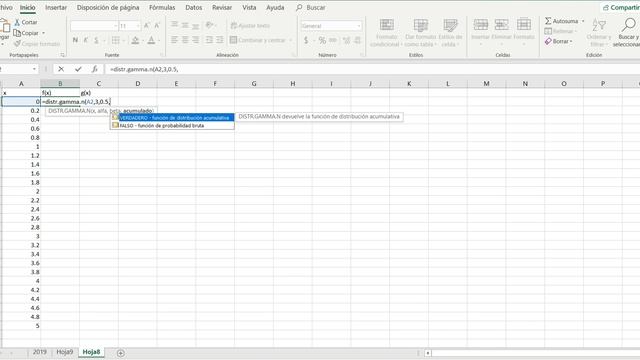640x360 pixels.
Task: Click the Insertar cells icon
Action: [480, 24]
